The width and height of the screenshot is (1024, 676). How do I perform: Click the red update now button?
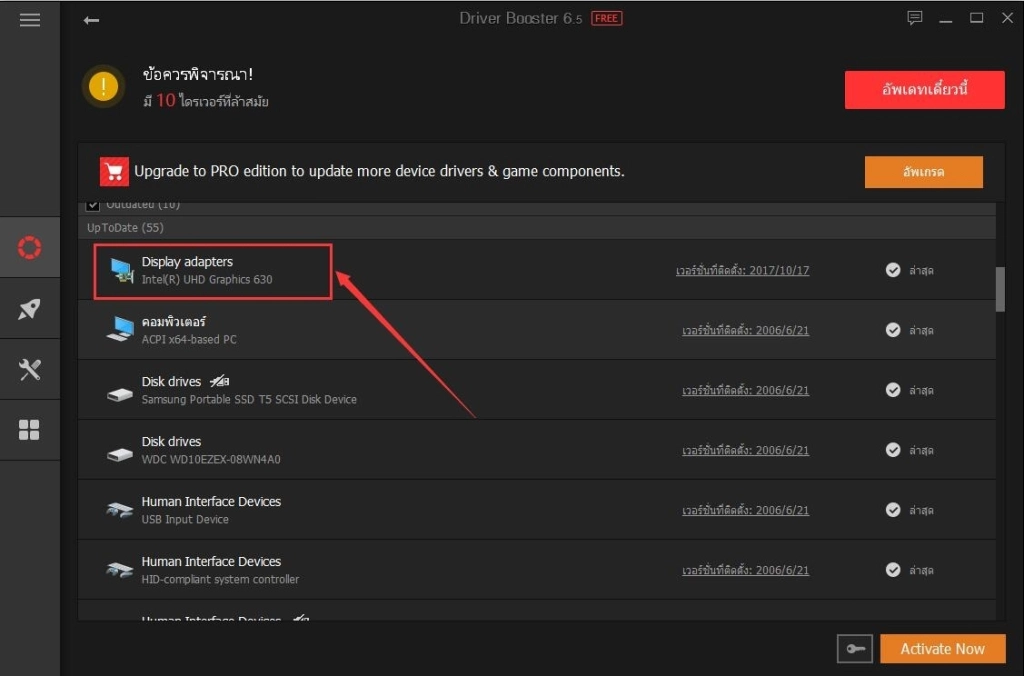(924, 89)
